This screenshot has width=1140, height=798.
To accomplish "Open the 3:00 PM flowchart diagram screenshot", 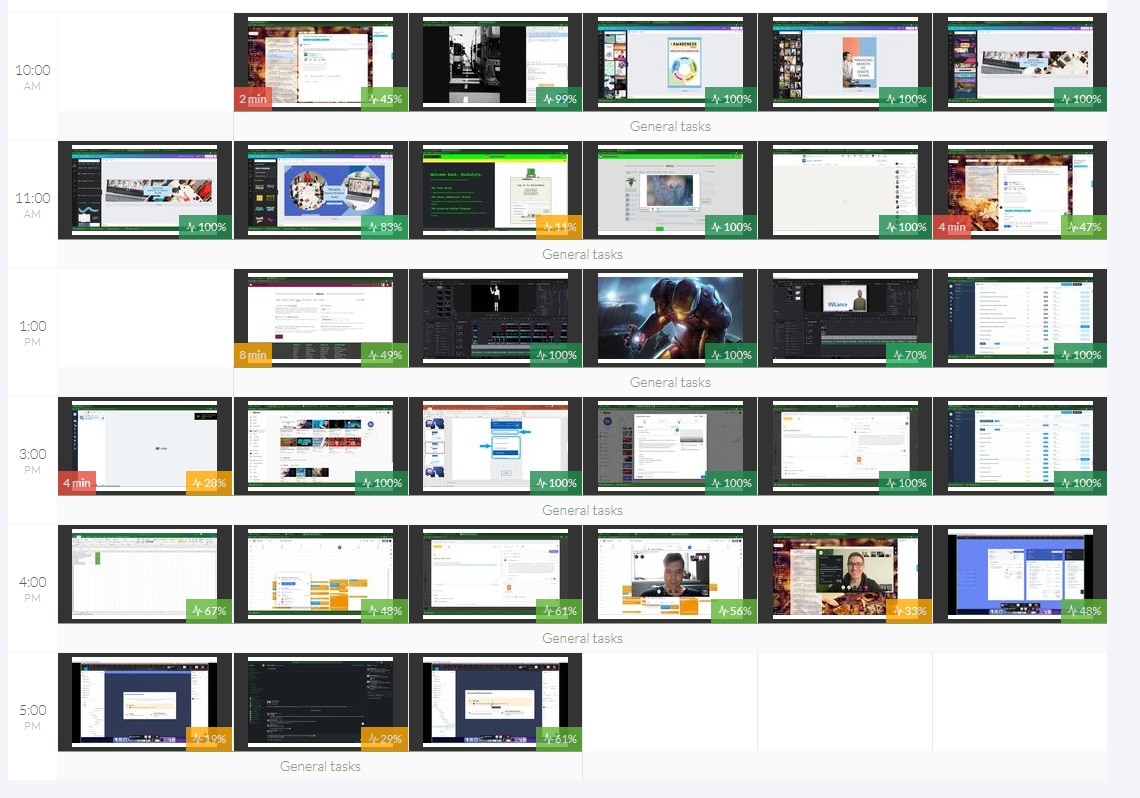I will (496, 446).
